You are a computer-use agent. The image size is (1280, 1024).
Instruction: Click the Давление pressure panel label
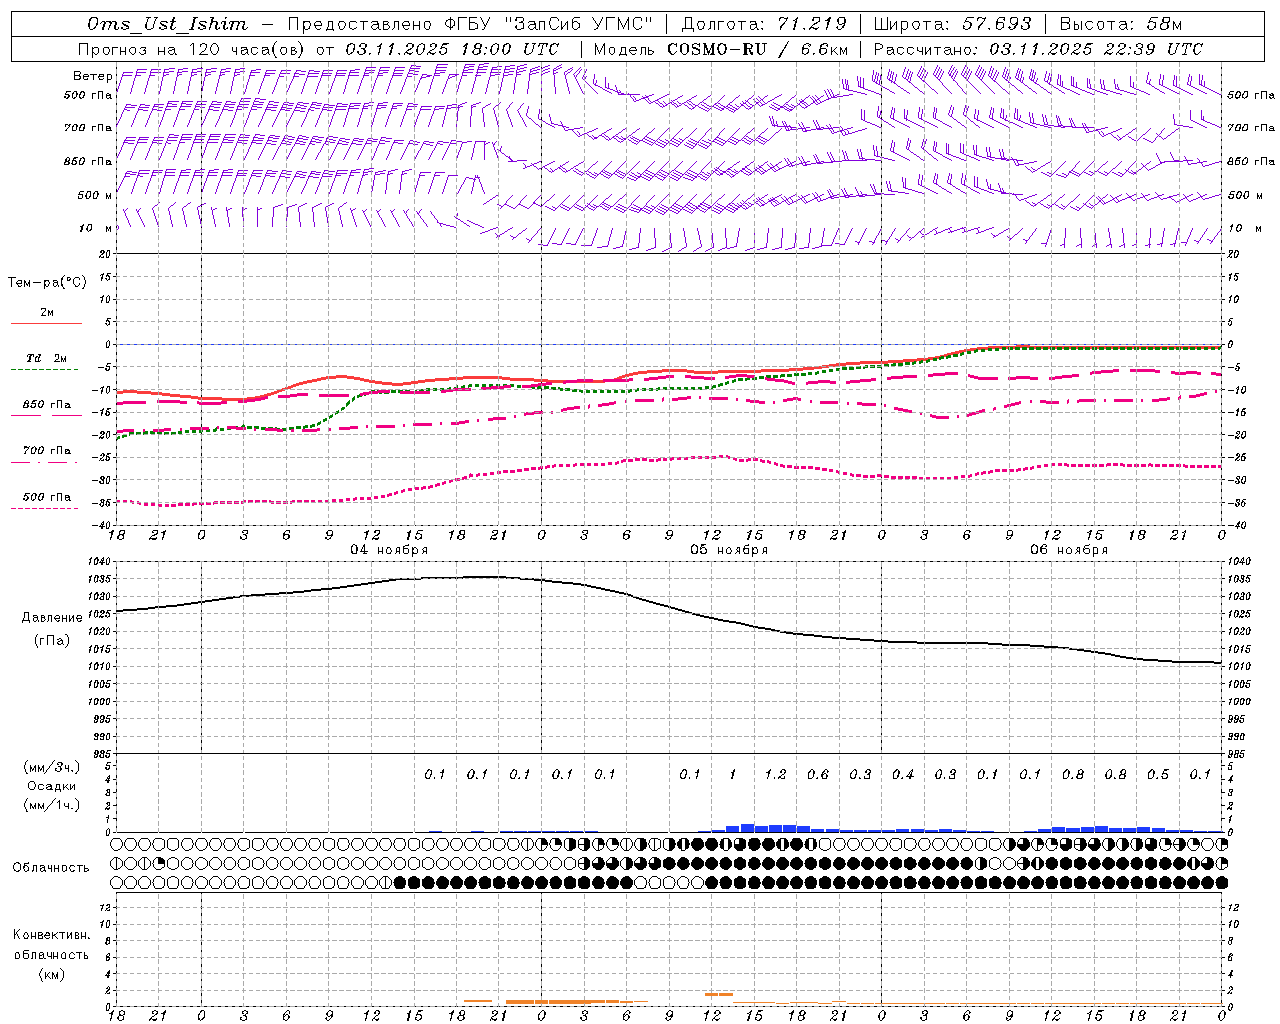(52, 618)
